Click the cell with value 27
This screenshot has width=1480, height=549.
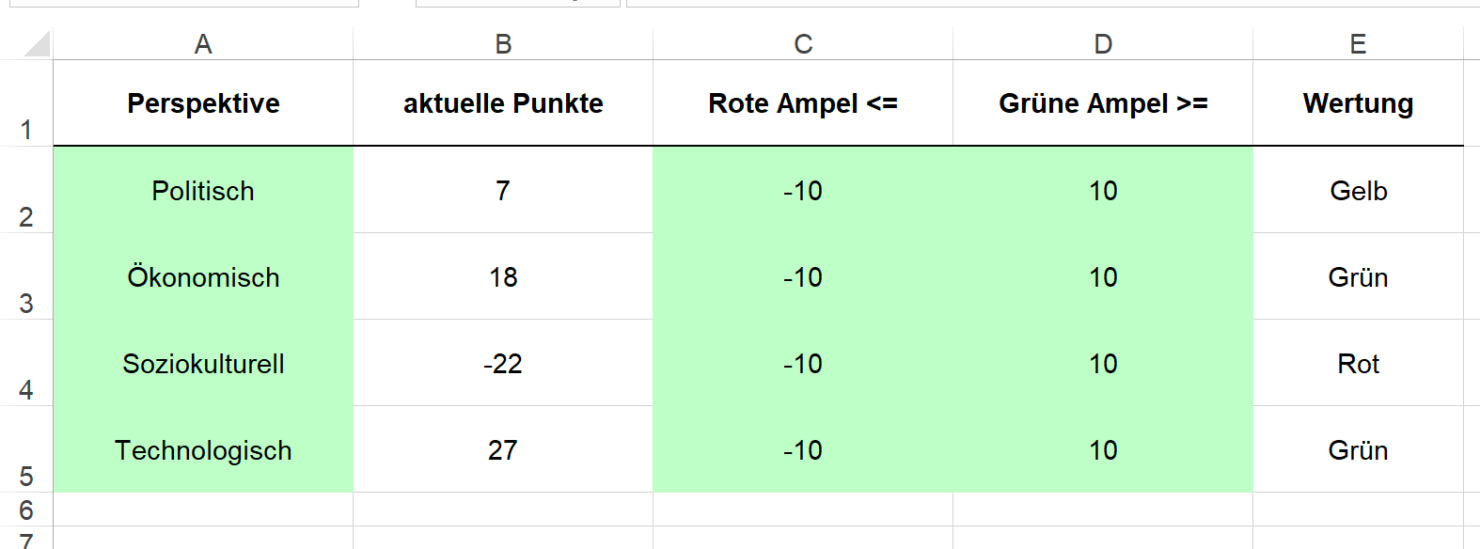(503, 450)
